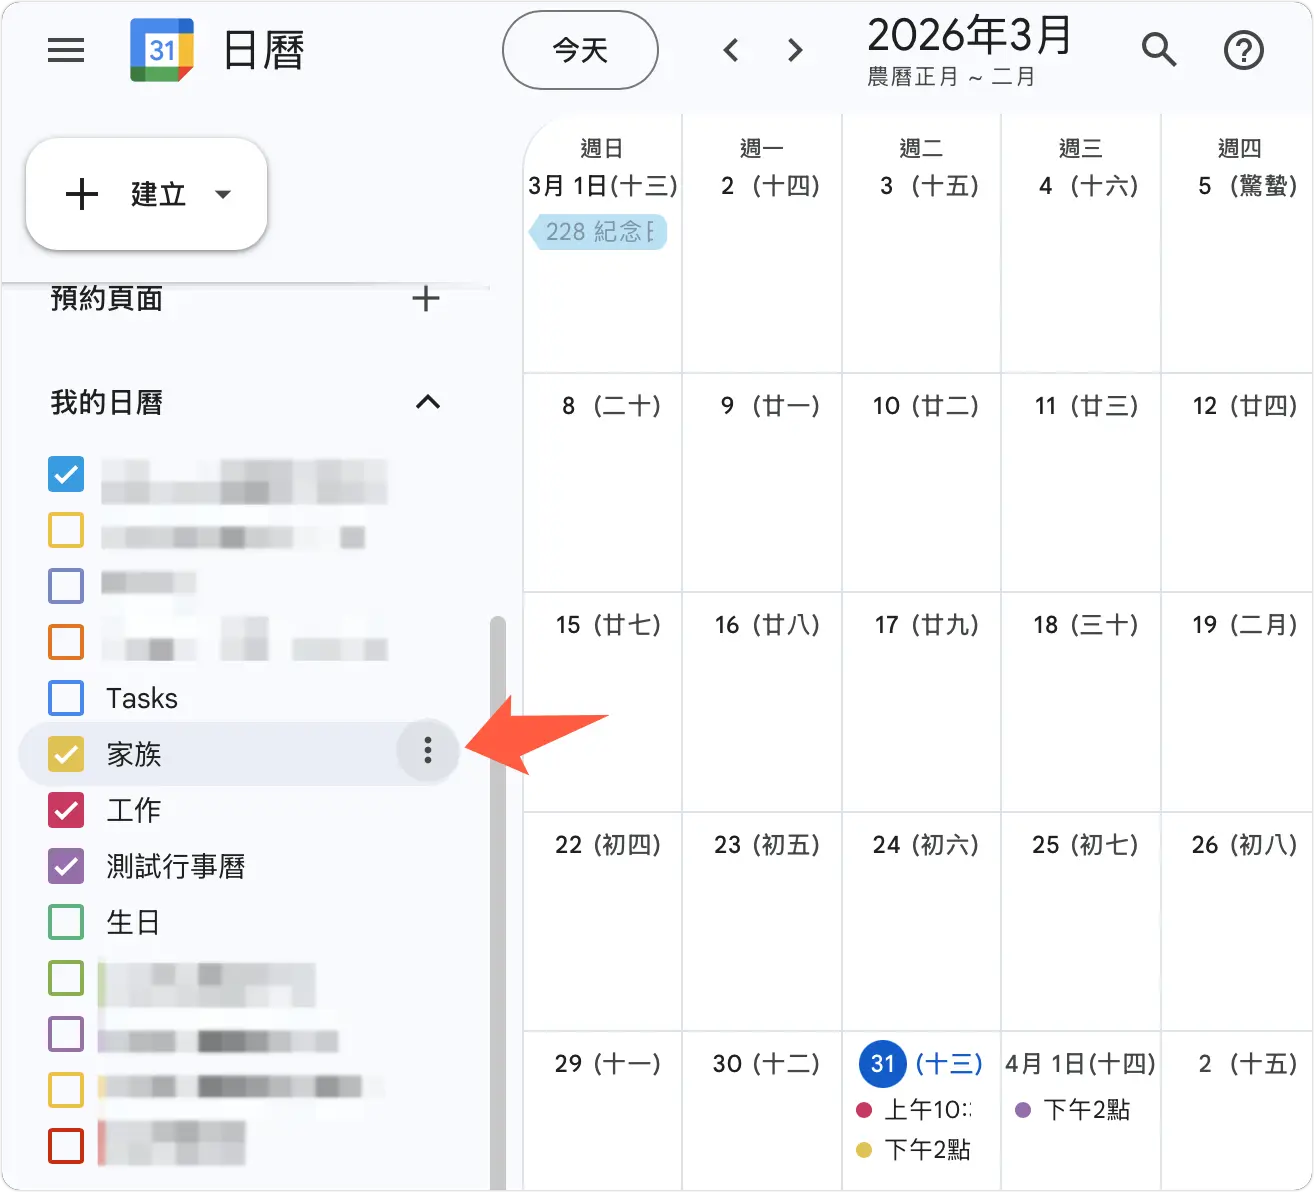Image resolution: width=1314 pixels, height=1192 pixels.
Task: Toggle the red checkbox at list bottom
Action: pyautogui.click(x=66, y=1146)
